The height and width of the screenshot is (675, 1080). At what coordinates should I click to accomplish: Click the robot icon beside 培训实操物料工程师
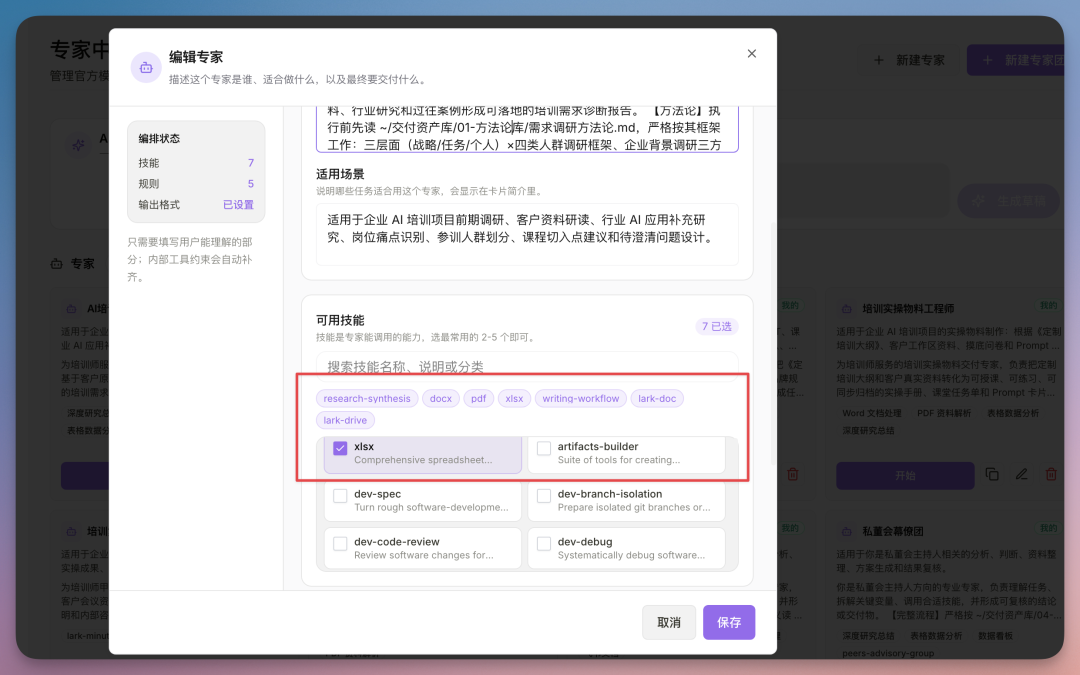(846, 309)
